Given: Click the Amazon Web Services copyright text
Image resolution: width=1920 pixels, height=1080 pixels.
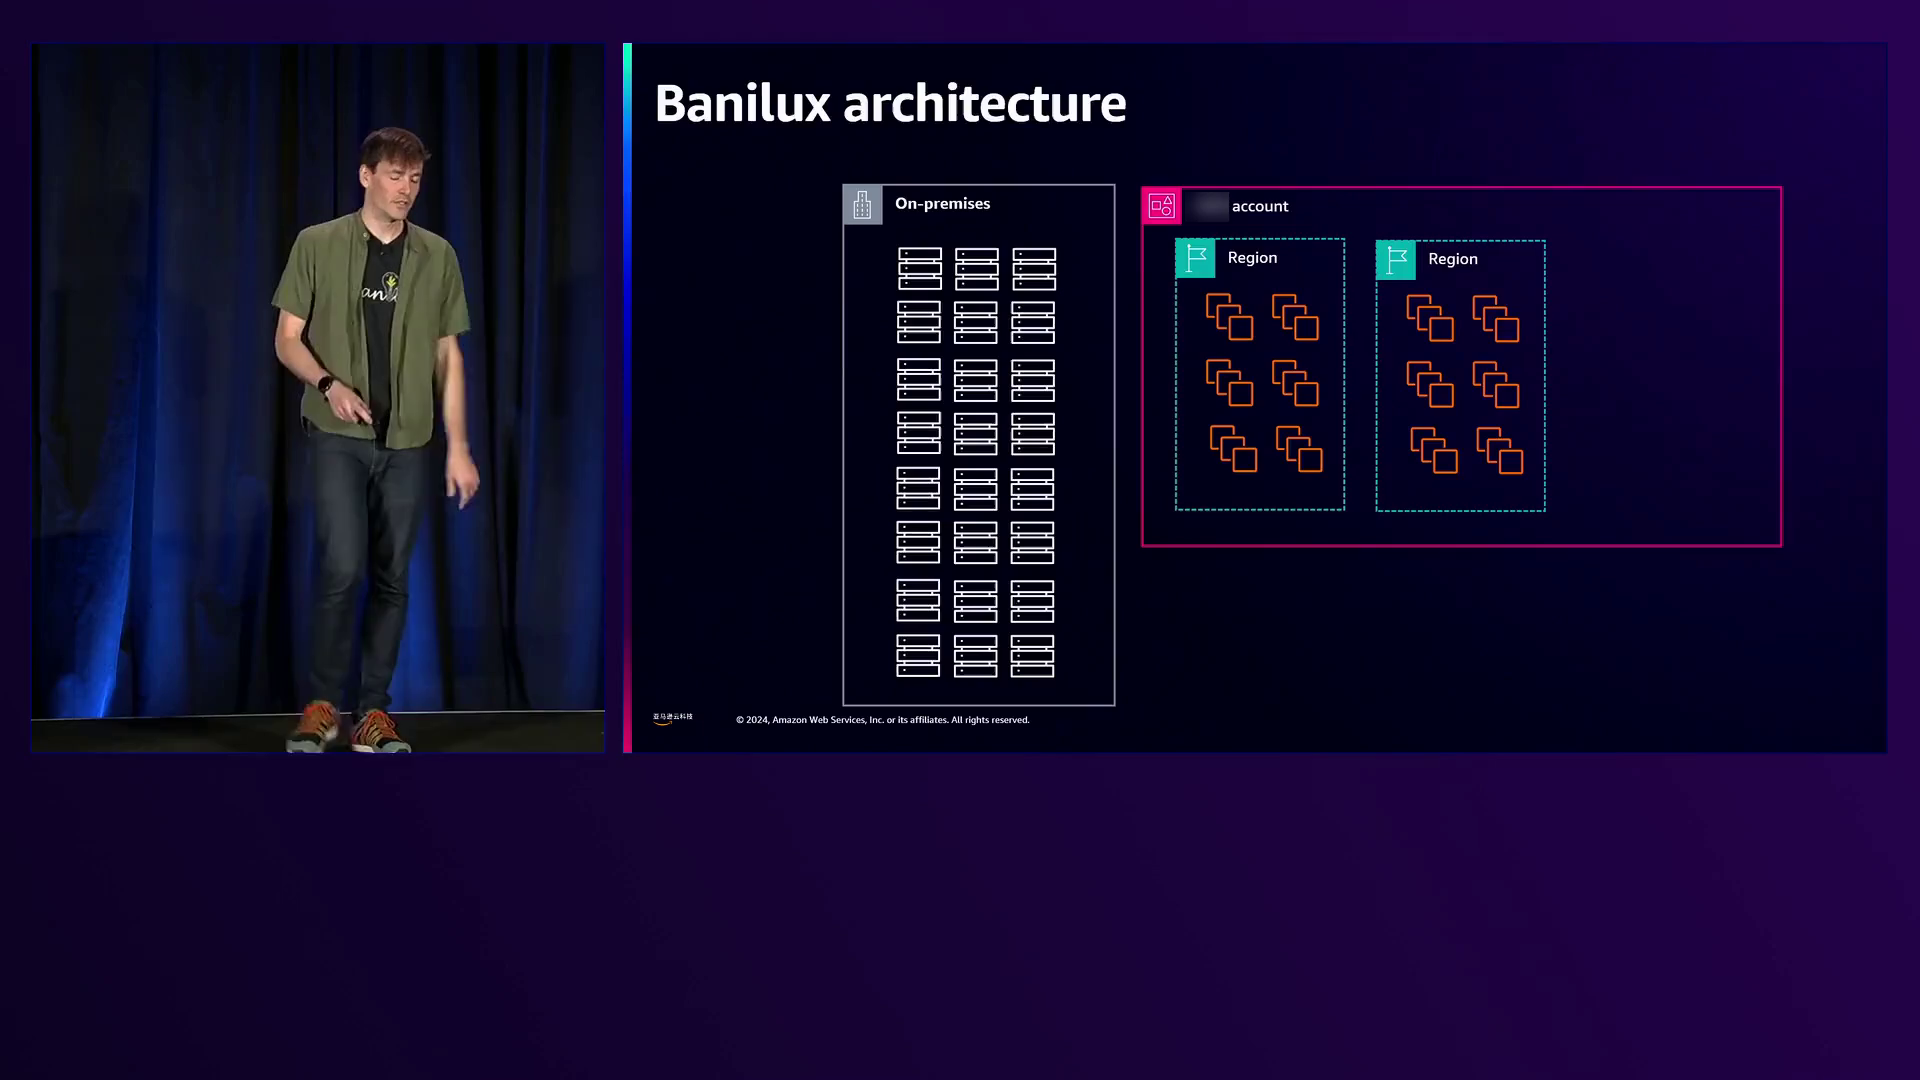Looking at the screenshot, I should click(x=882, y=720).
